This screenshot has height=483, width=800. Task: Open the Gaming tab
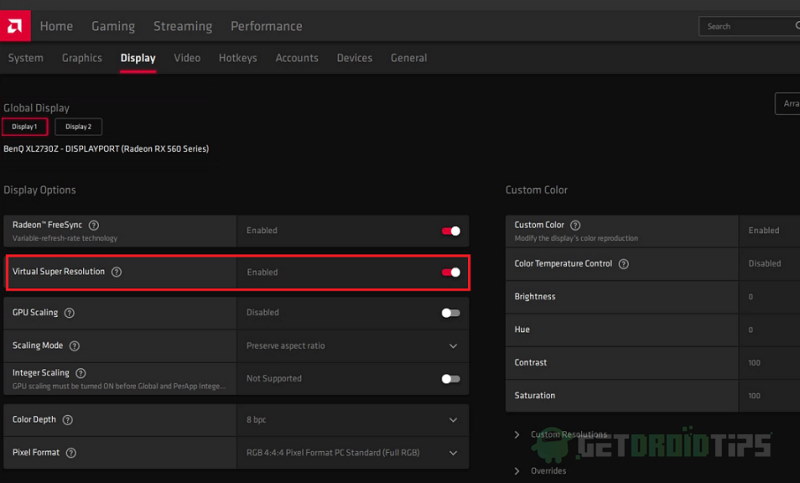(x=113, y=26)
